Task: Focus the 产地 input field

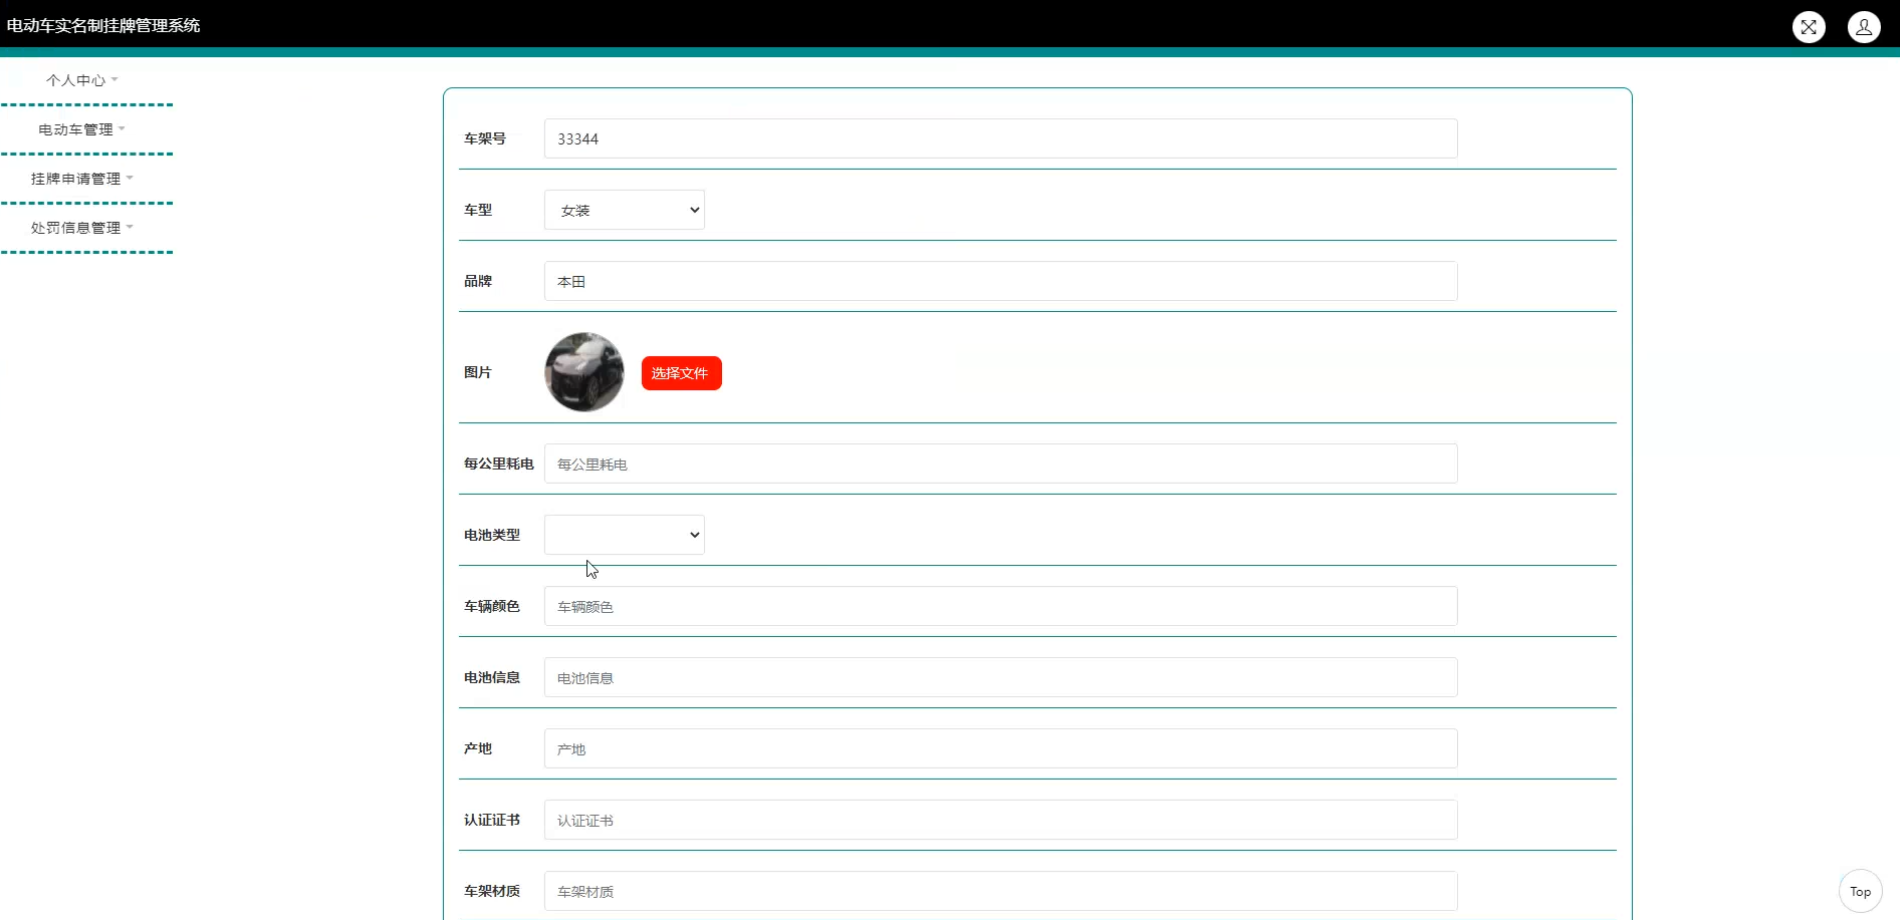Action: 1000,748
